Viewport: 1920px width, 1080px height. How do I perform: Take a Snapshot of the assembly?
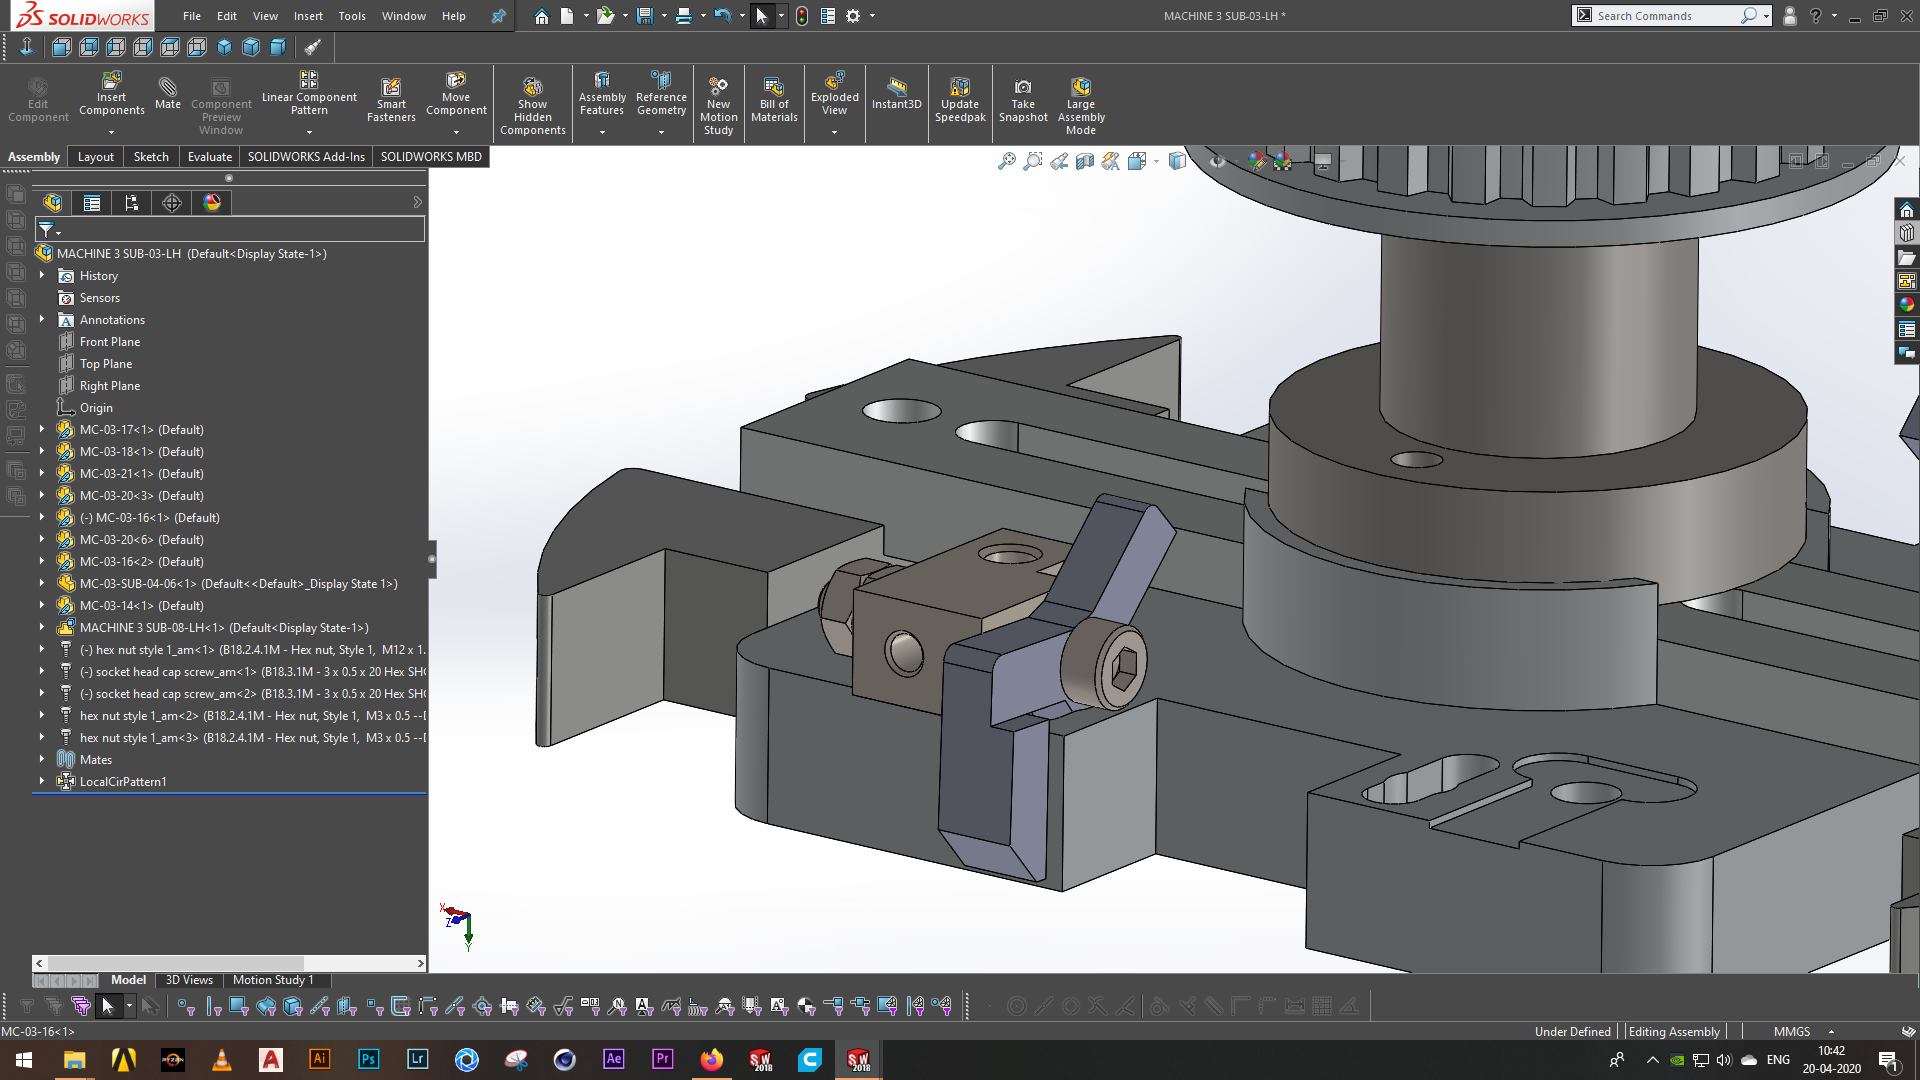click(1023, 101)
